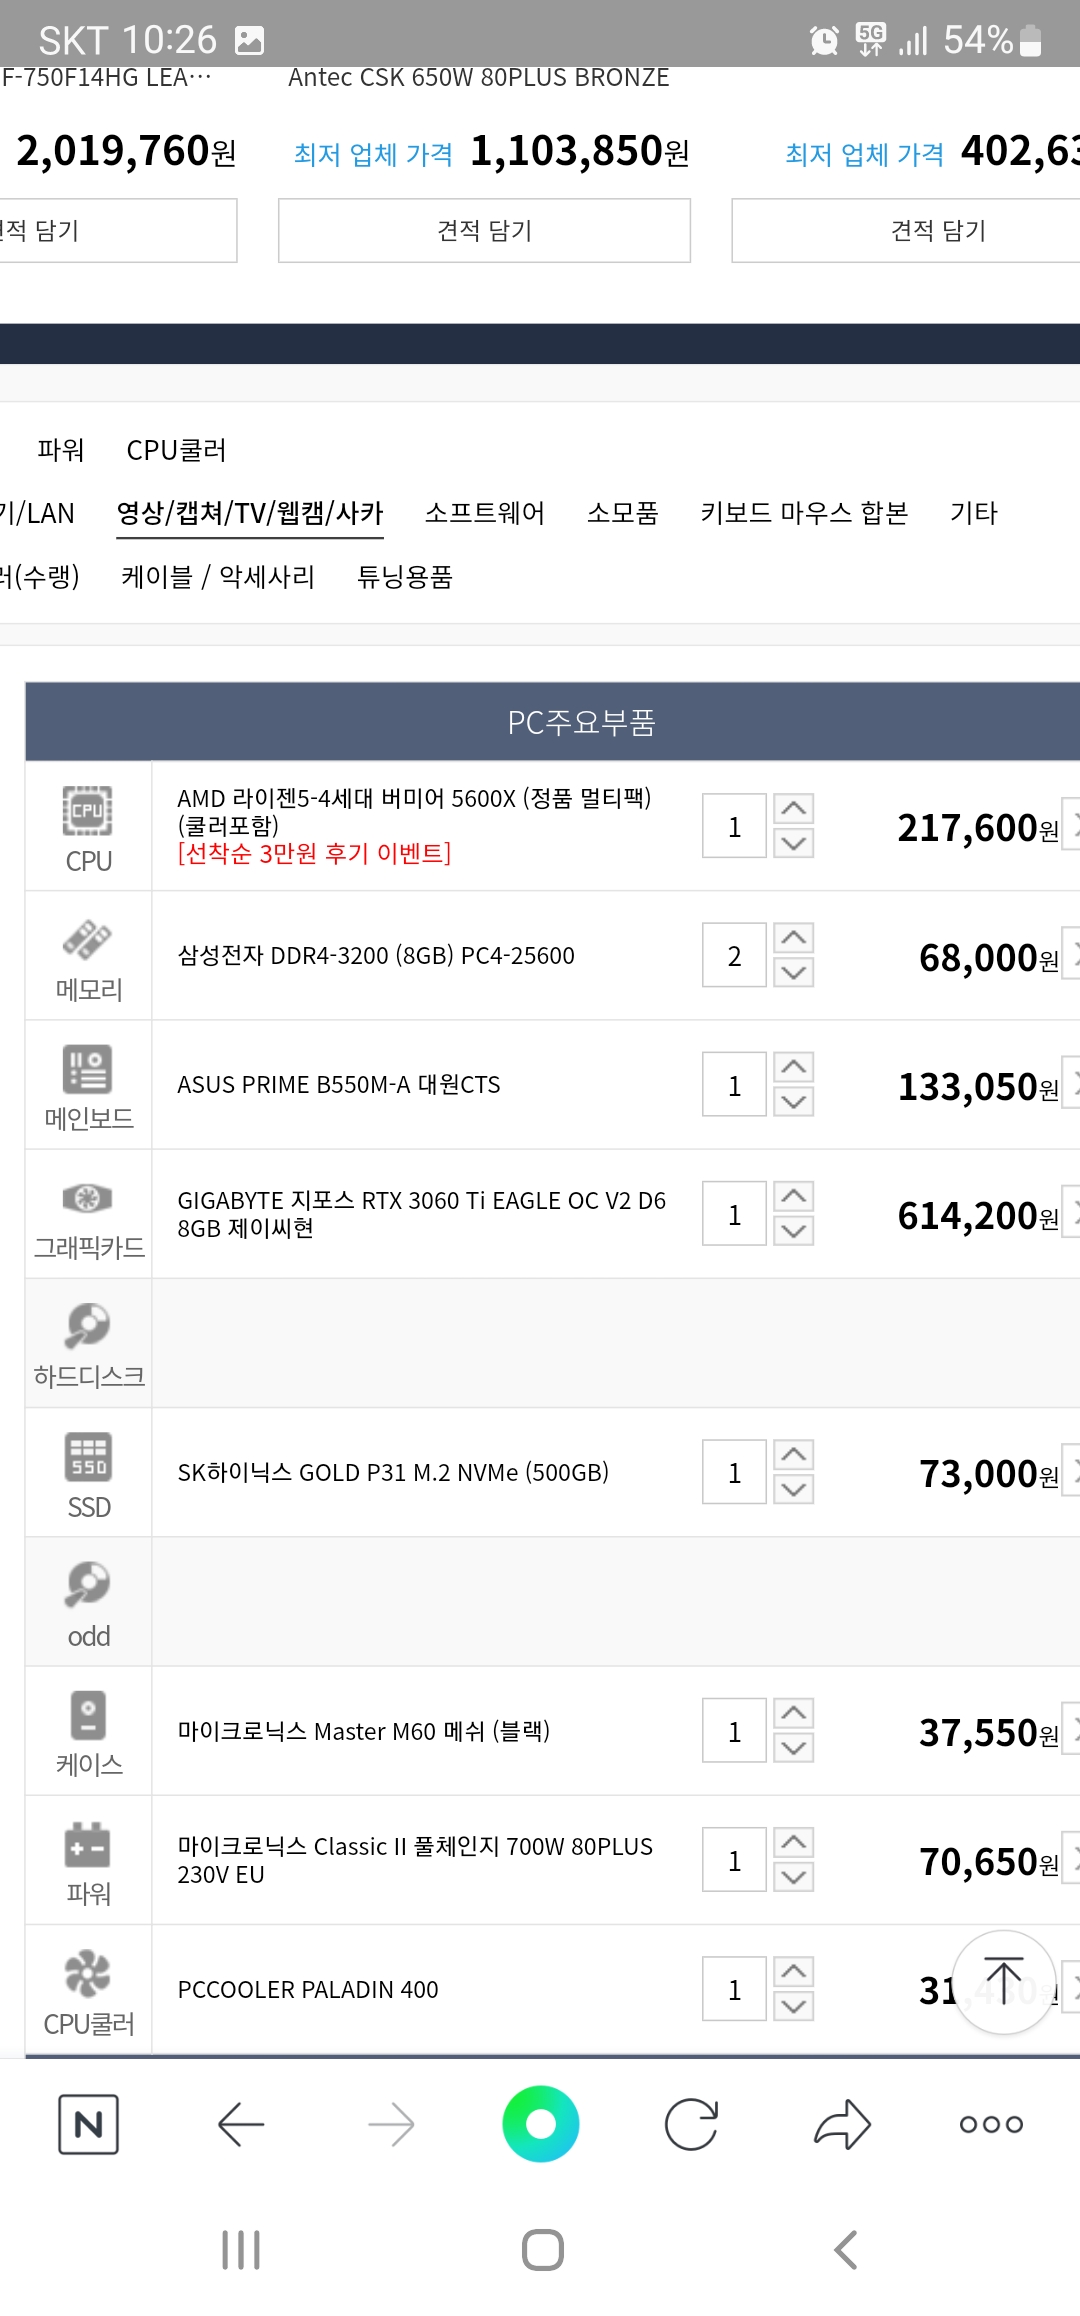Open the SSD category icon
This screenshot has height=2316, width=1080.
point(88,1457)
